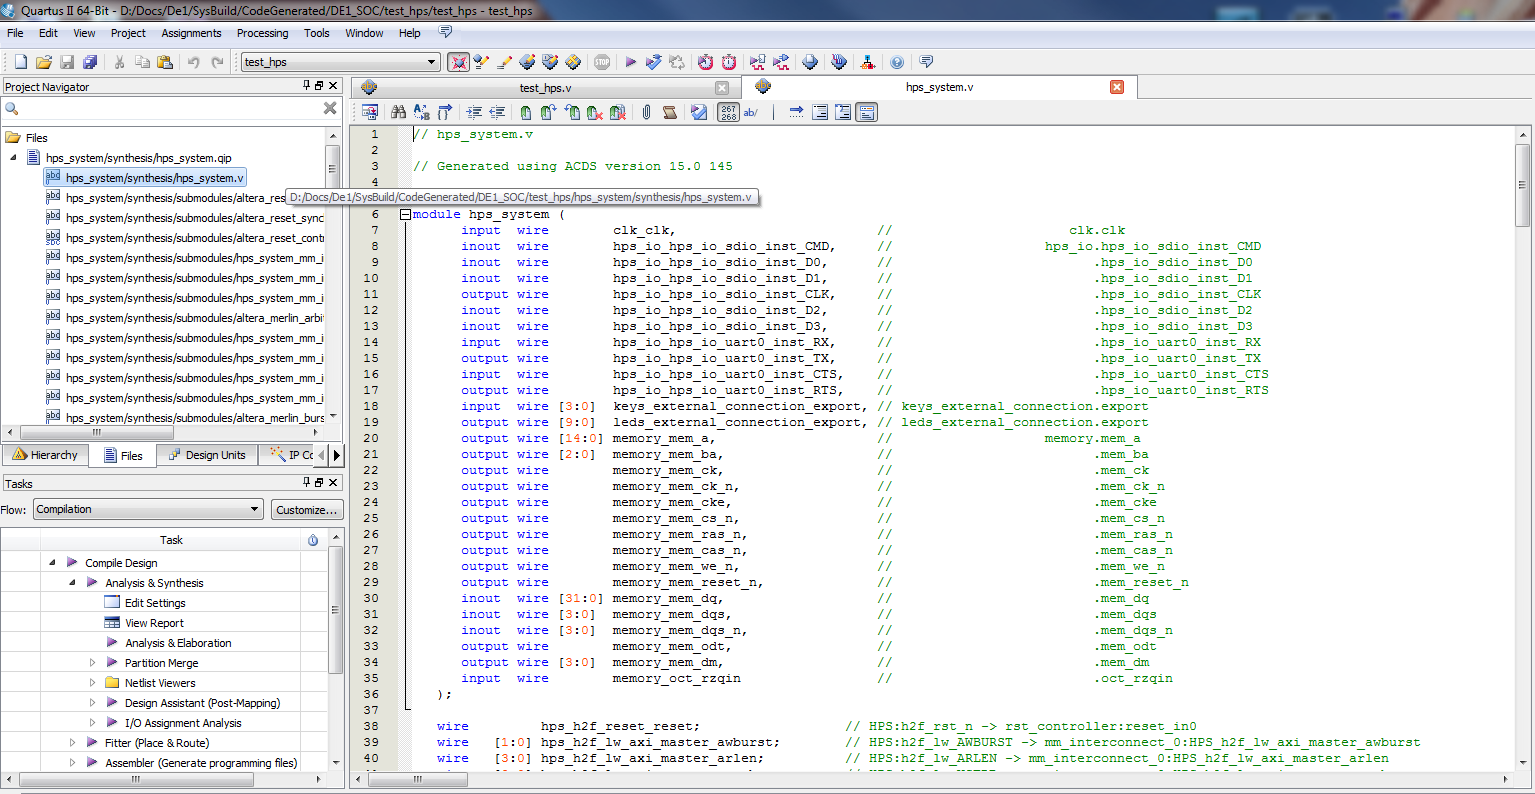The image size is (1535, 794).
Task: Open the File menu
Action: 15,33
